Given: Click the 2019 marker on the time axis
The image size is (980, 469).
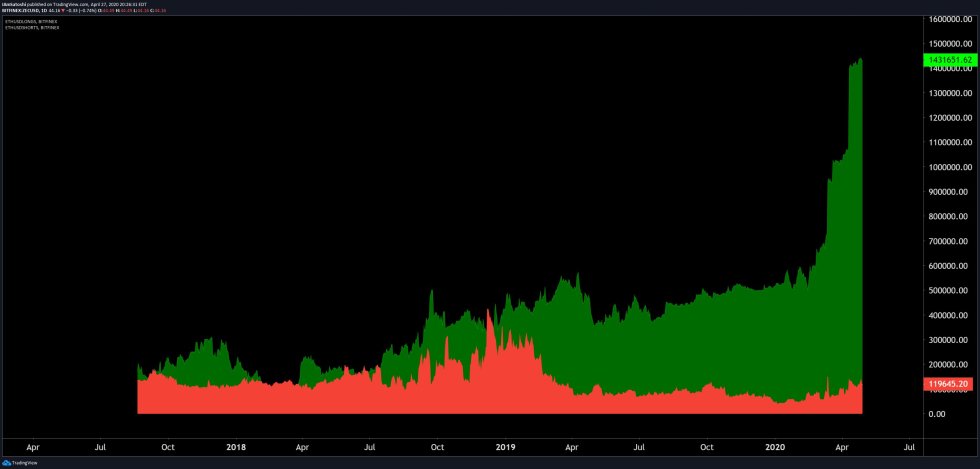Looking at the screenshot, I should 507,447.
